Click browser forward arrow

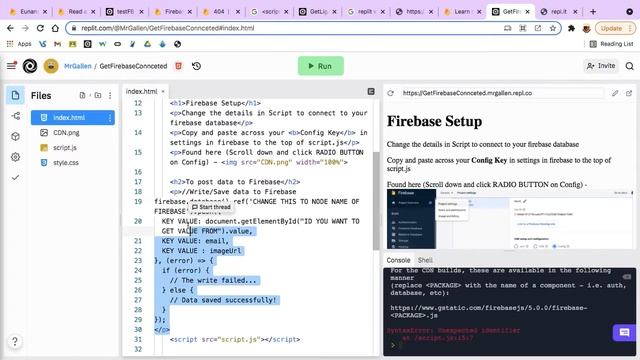(x=25, y=28)
